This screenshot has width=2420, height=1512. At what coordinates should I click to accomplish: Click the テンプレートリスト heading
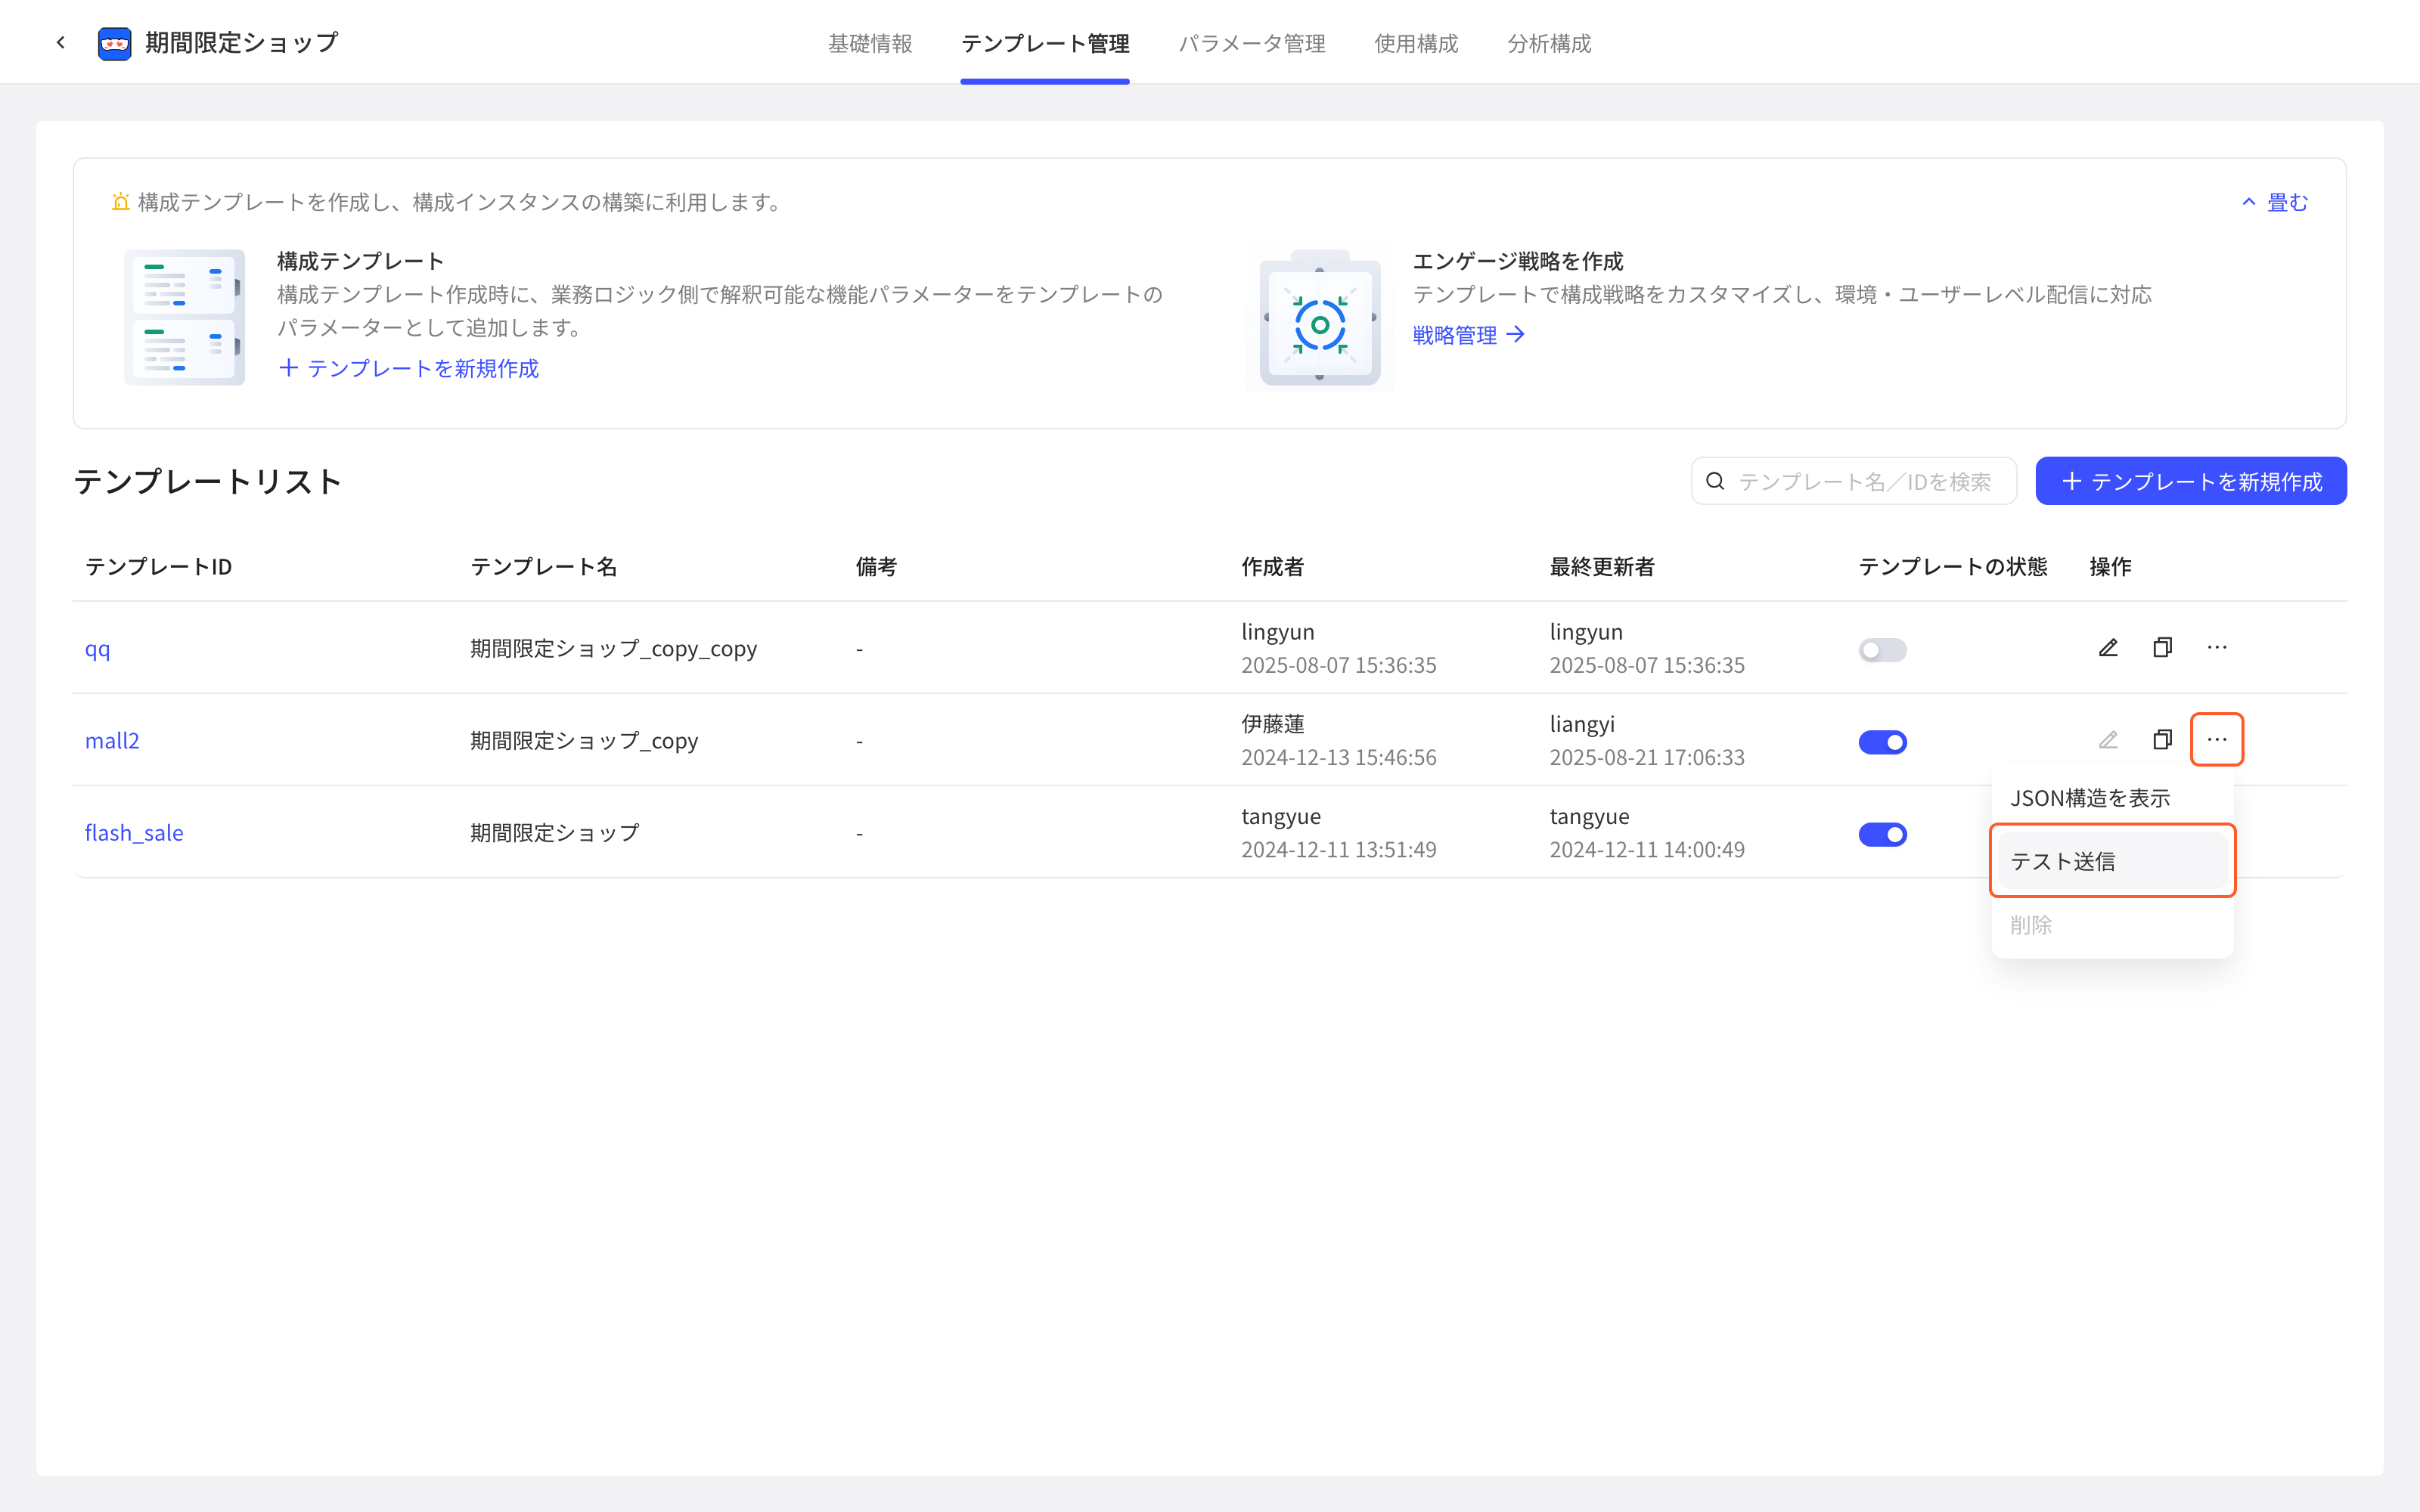(208, 481)
